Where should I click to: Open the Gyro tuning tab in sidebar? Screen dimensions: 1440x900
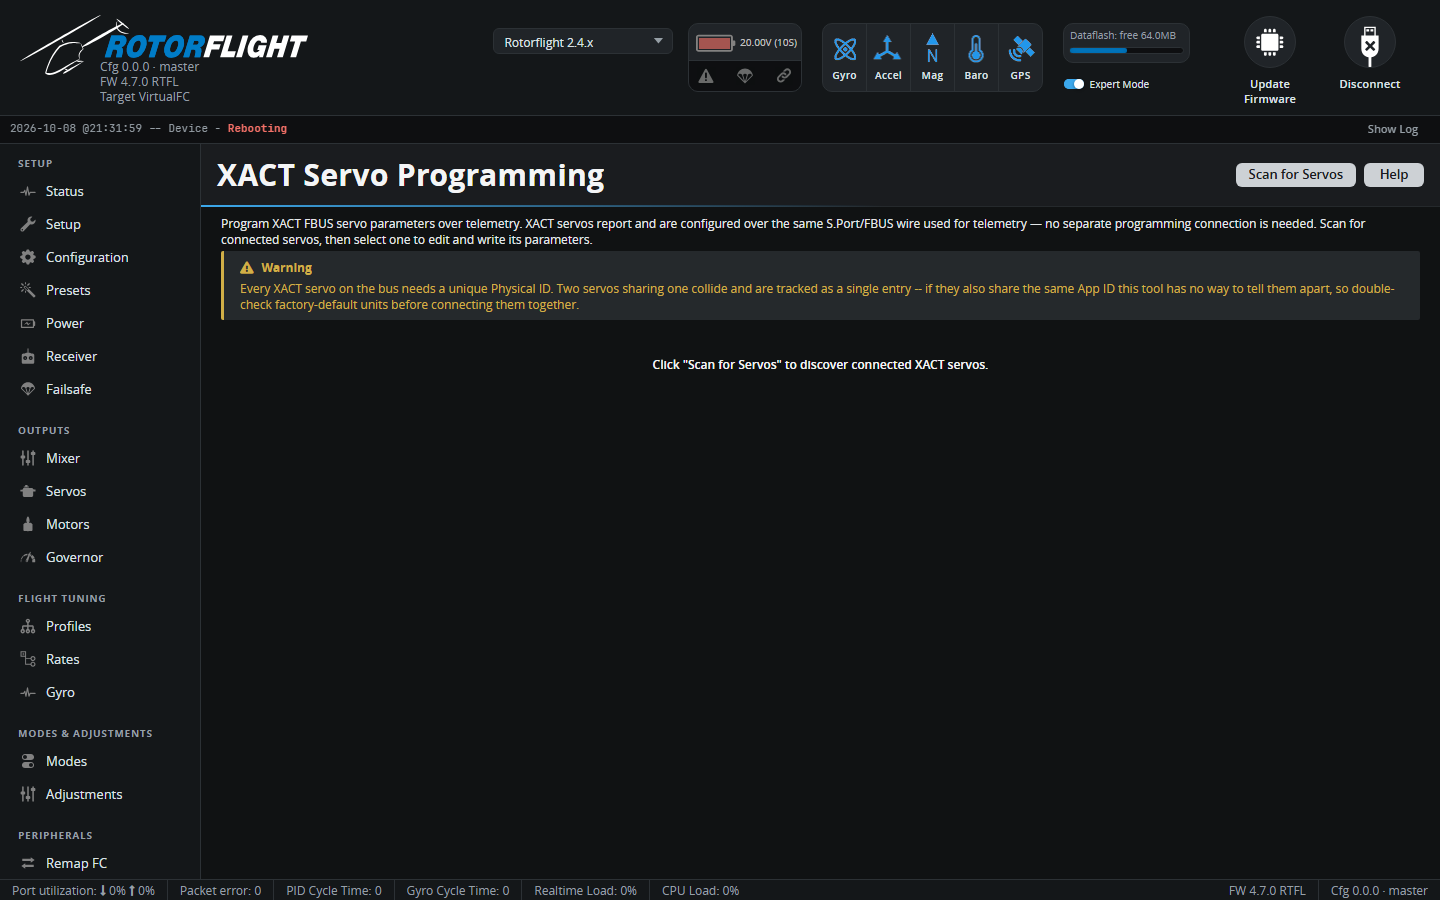click(100, 692)
